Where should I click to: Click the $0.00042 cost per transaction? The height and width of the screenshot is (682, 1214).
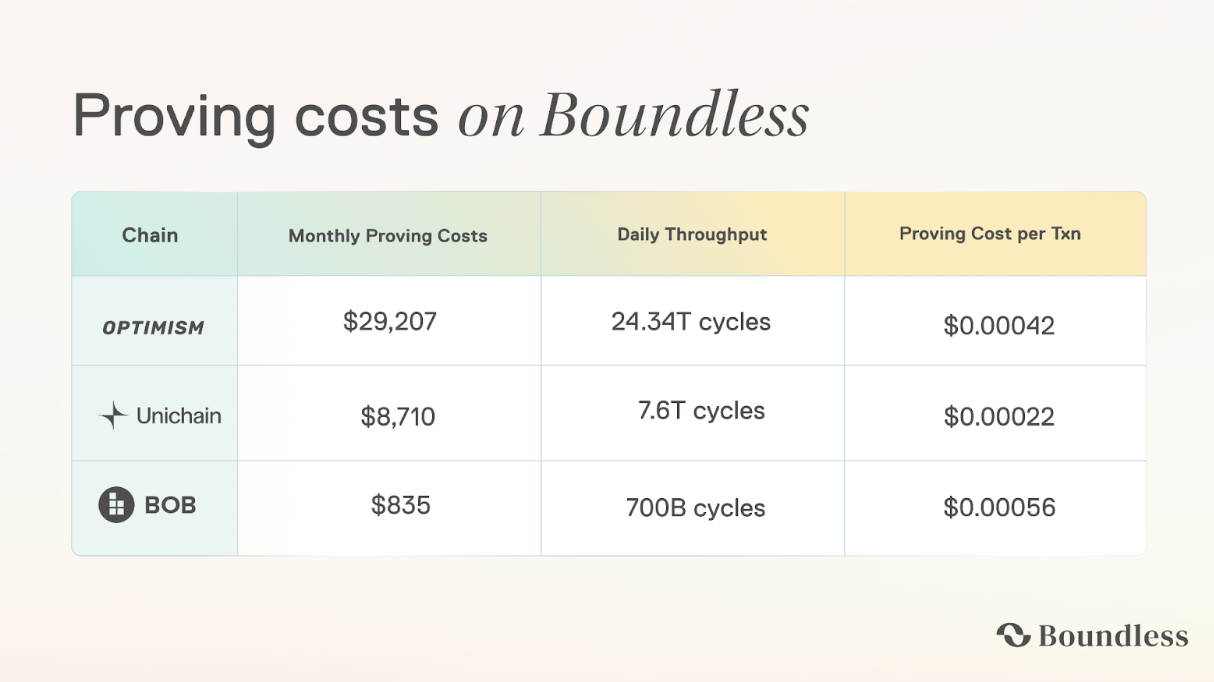pos(999,326)
